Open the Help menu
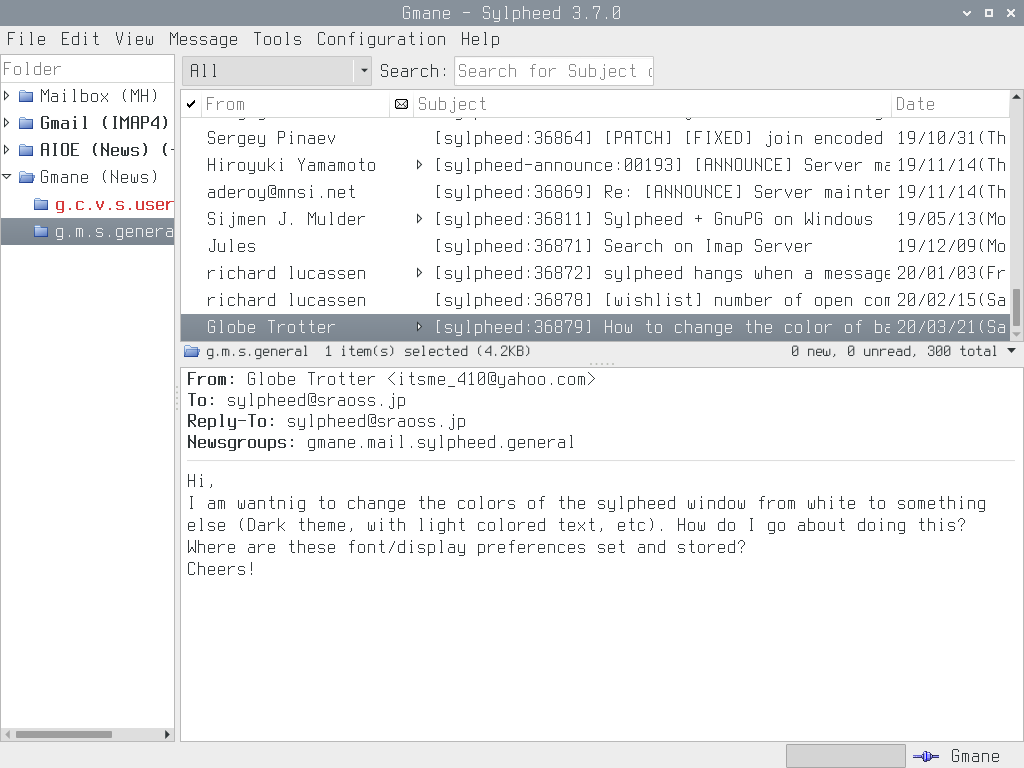 pos(480,39)
